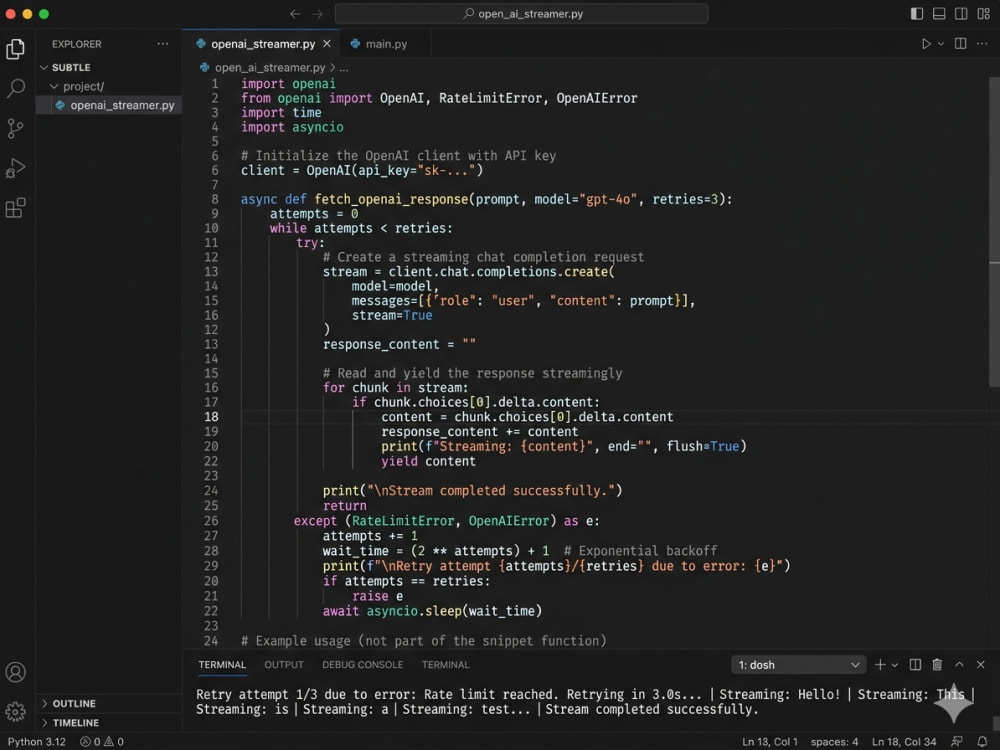The height and width of the screenshot is (750, 1000).
Task: Split the editor to the right
Action: (960, 43)
